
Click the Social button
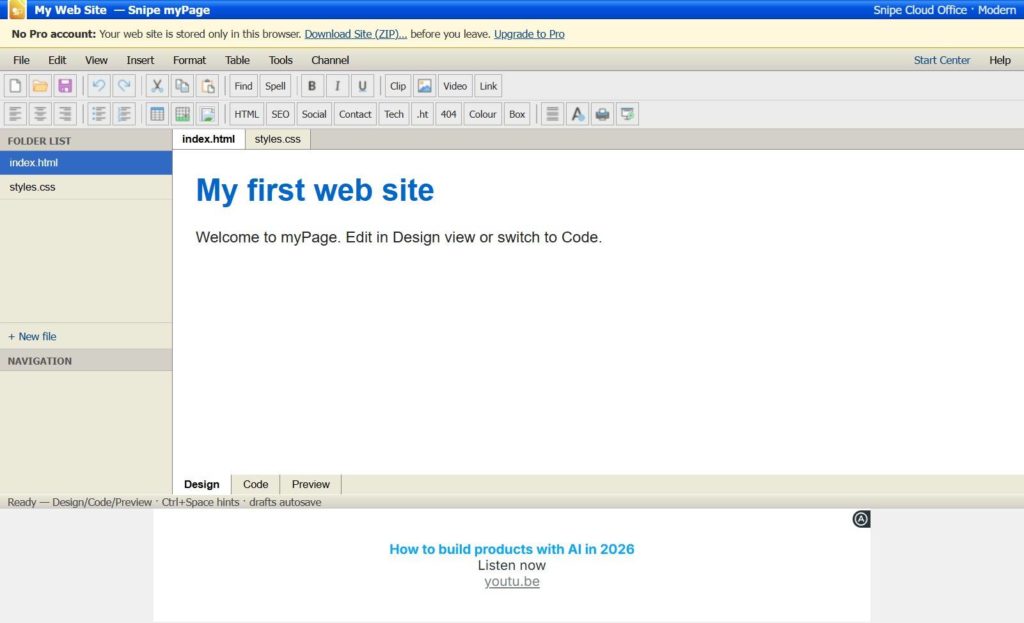pyautogui.click(x=314, y=114)
